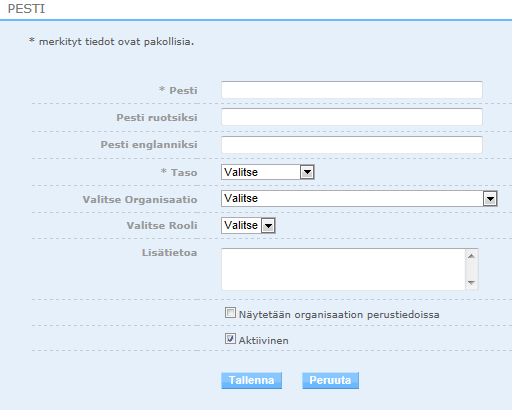This screenshot has height=410, width=512.
Task: Click the PESTI header title
Action: 26,9
